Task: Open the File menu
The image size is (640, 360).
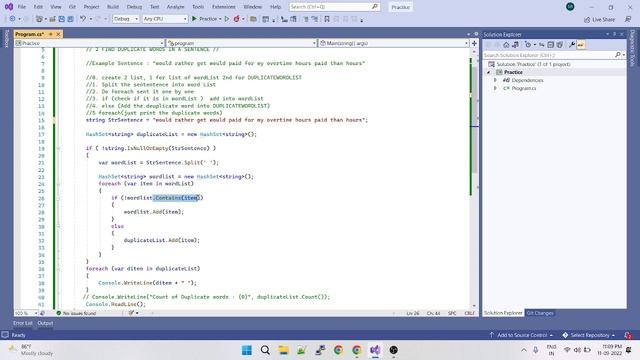Action: [x=22, y=7]
